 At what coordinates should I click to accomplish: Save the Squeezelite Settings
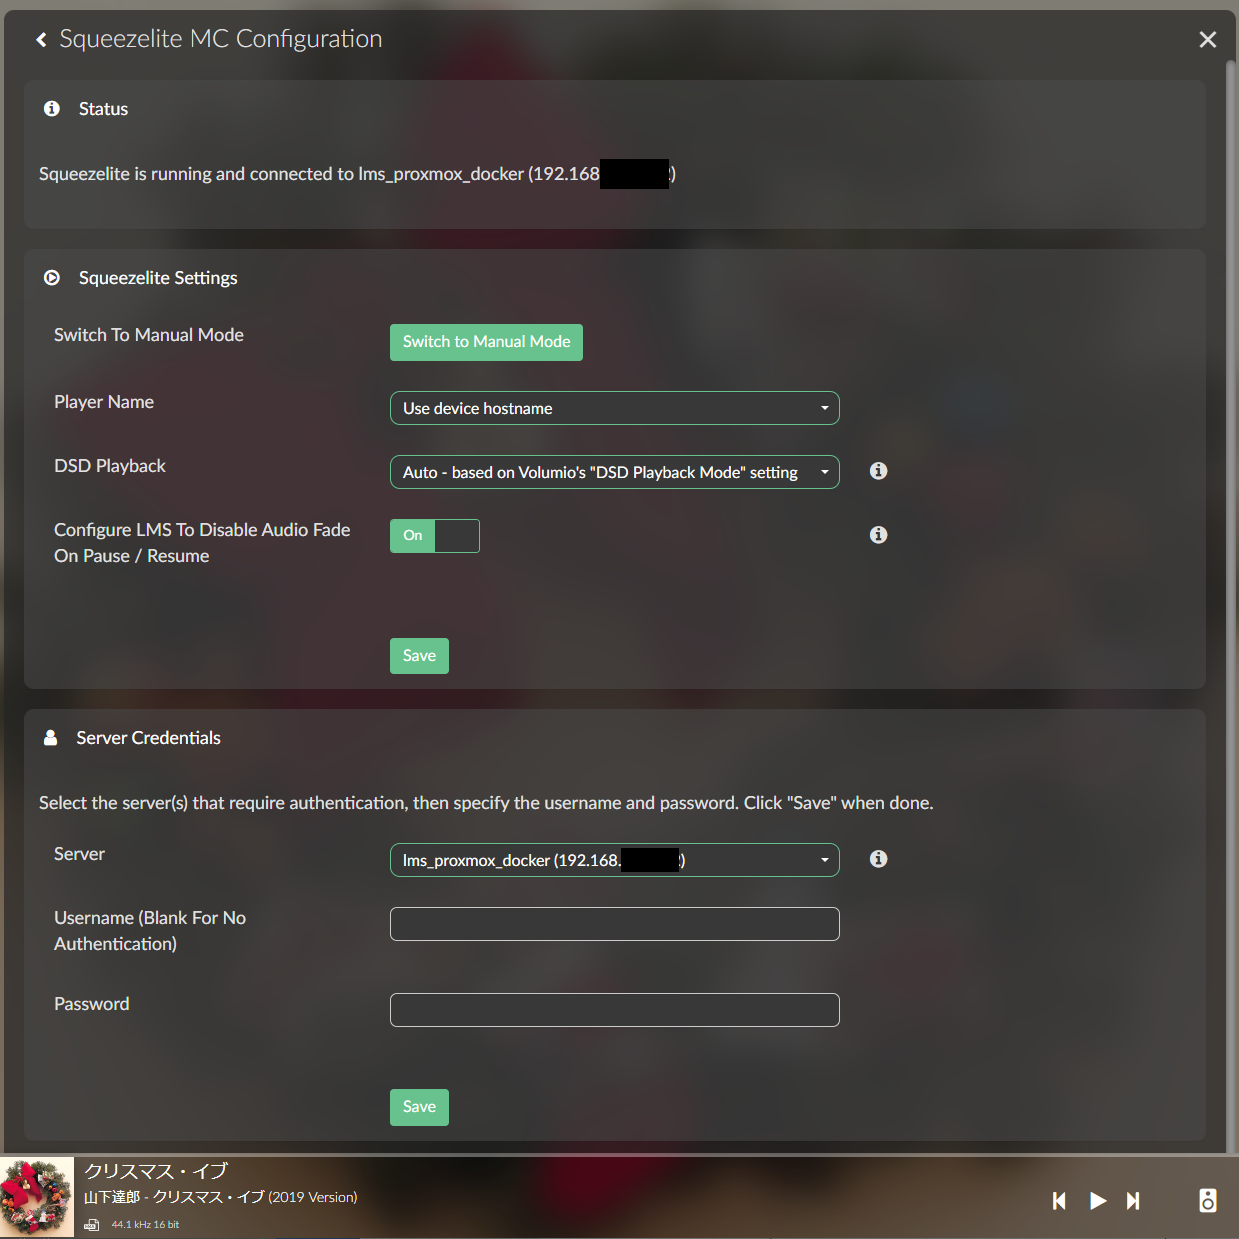click(419, 656)
